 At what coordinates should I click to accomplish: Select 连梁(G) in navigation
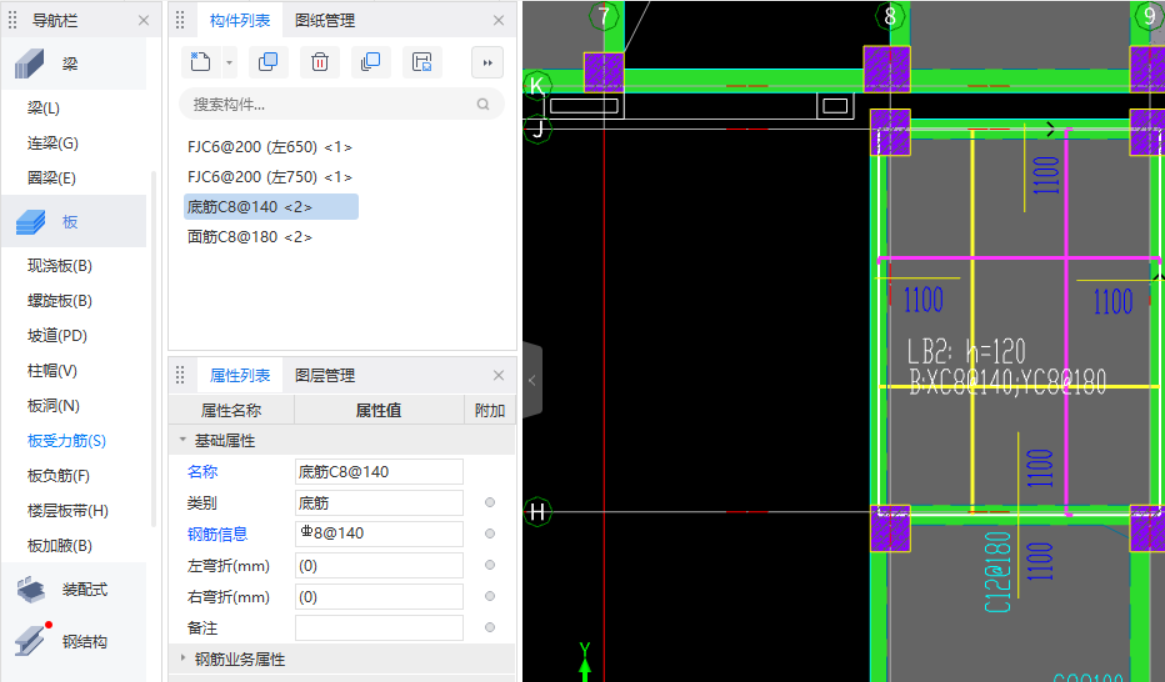coord(53,143)
